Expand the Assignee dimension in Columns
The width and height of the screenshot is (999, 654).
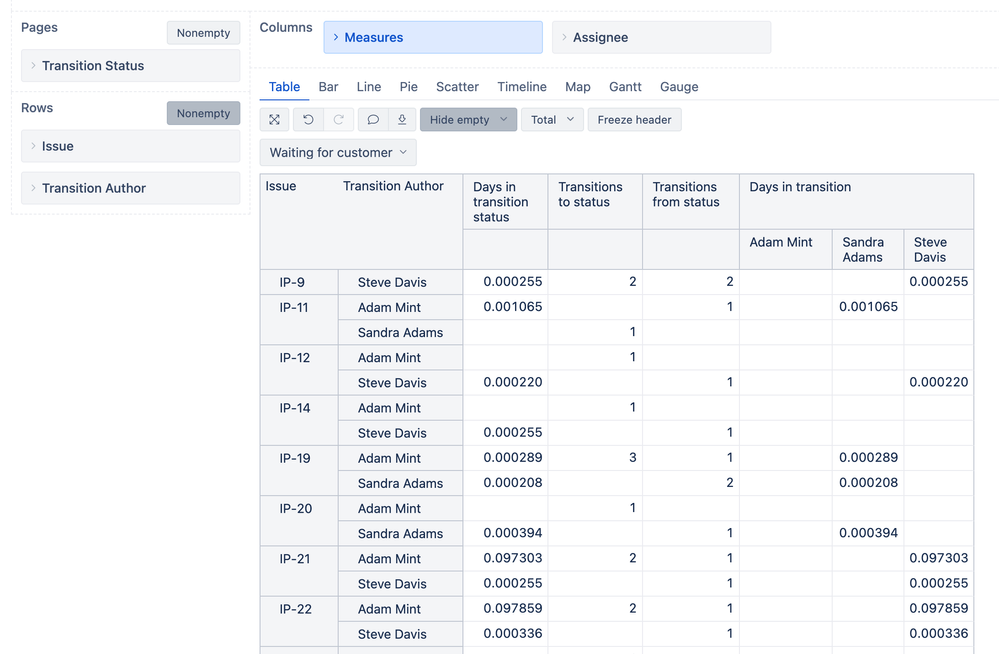(x=661, y=38)
